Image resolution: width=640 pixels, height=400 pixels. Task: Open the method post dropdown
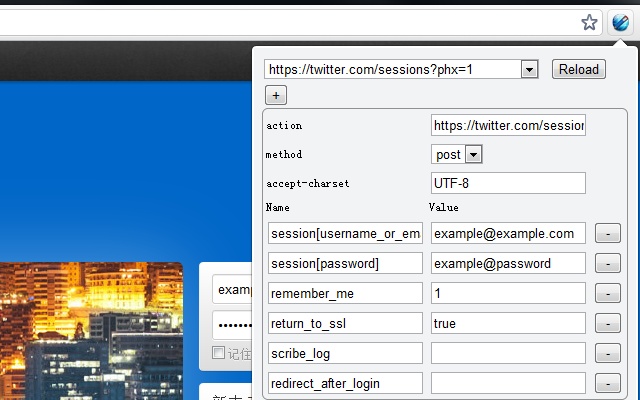(457, 154)
